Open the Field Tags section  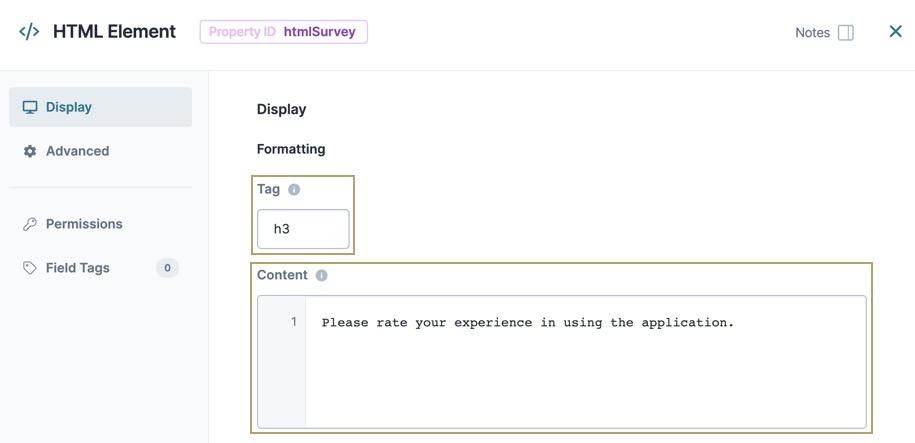click(x=100, y=268)
